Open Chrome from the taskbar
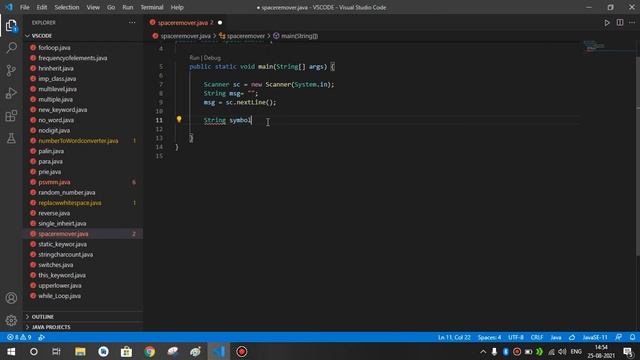Viewport: 640px width, 360px height. (x=150, y=351)
